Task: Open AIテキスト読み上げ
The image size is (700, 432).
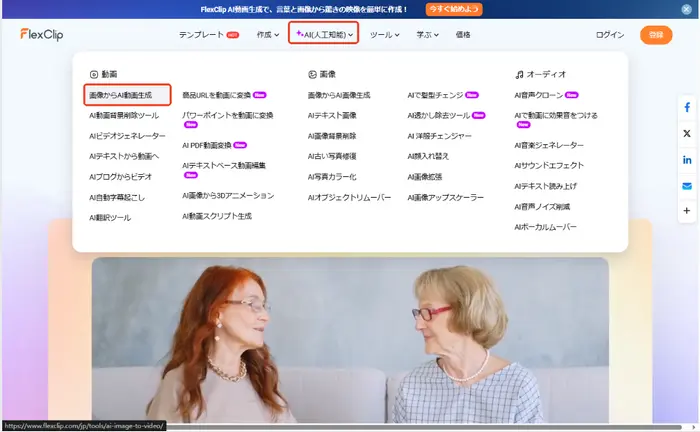Action: pyautogui.click(x=545, y=186)
